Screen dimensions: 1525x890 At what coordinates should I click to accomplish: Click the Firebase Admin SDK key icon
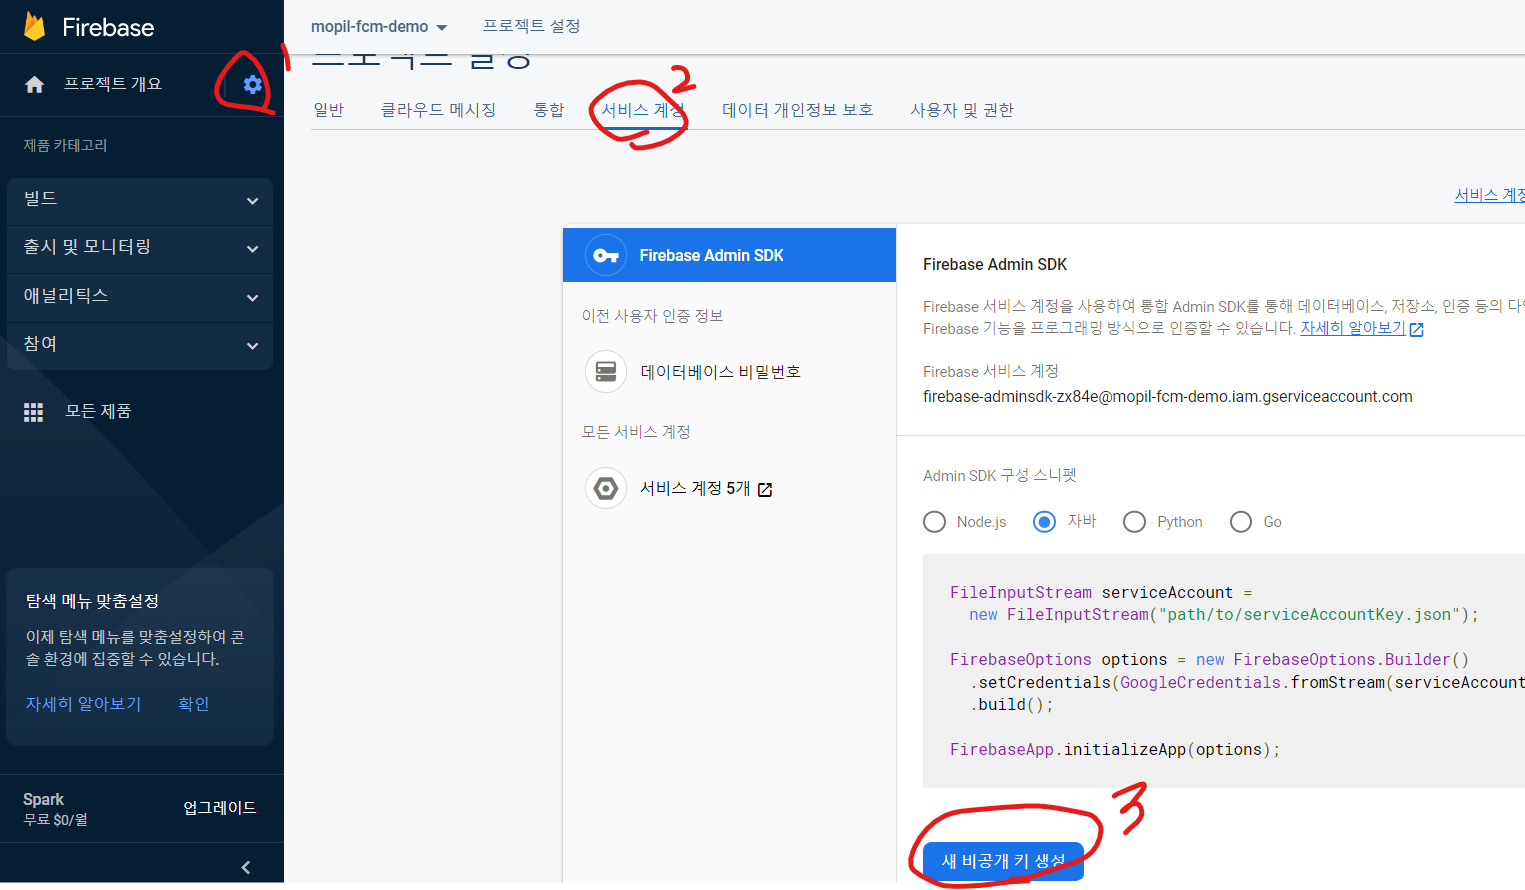coord(606,256)
